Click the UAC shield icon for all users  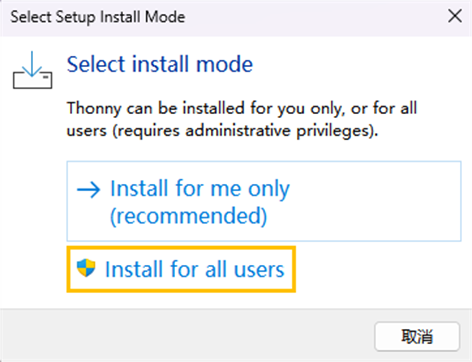click(x=86, y=268)
